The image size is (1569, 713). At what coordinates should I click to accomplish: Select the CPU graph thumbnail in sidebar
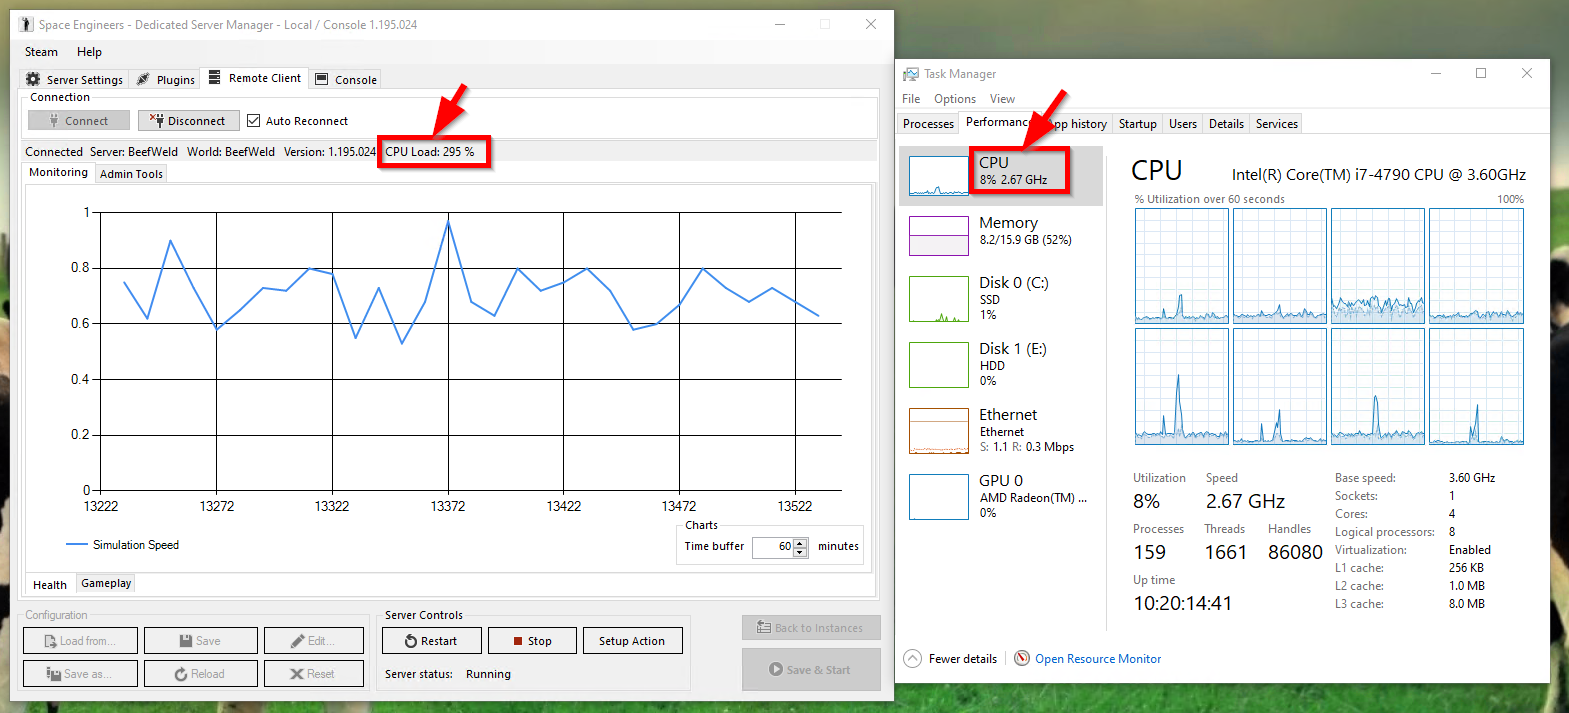tap(938, 176)
